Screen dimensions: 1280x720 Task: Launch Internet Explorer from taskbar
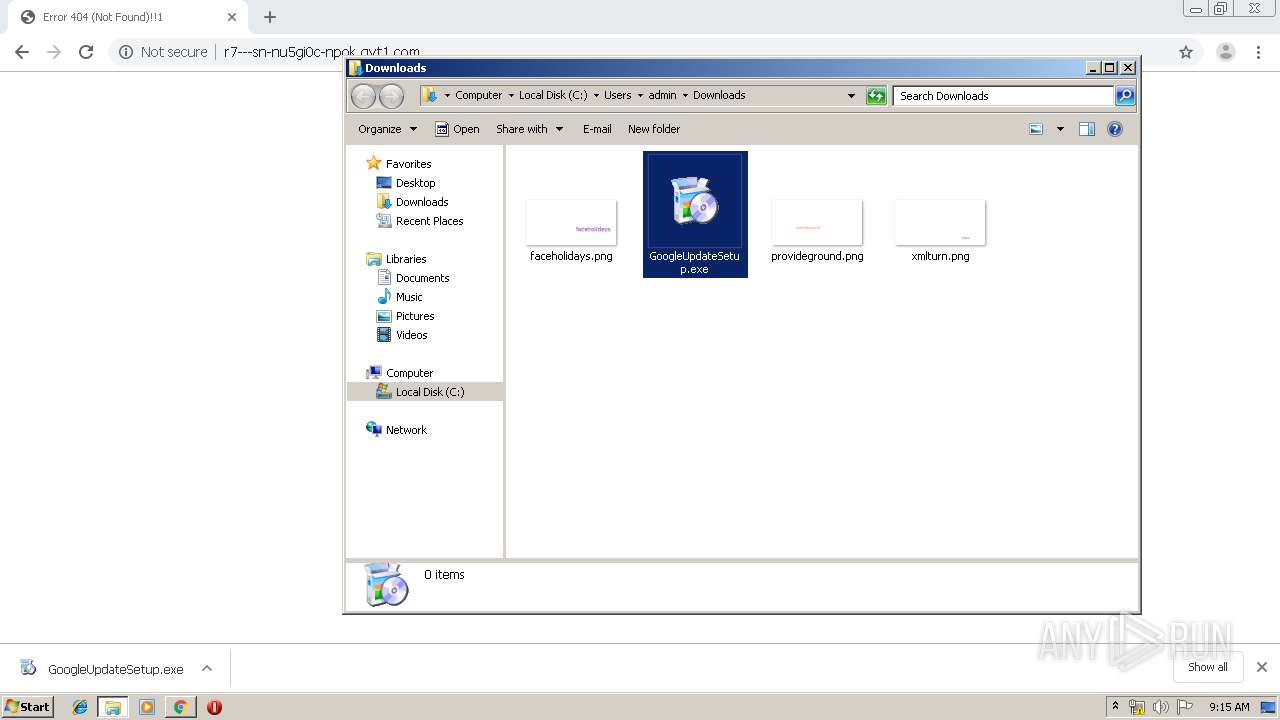(80, 707)
